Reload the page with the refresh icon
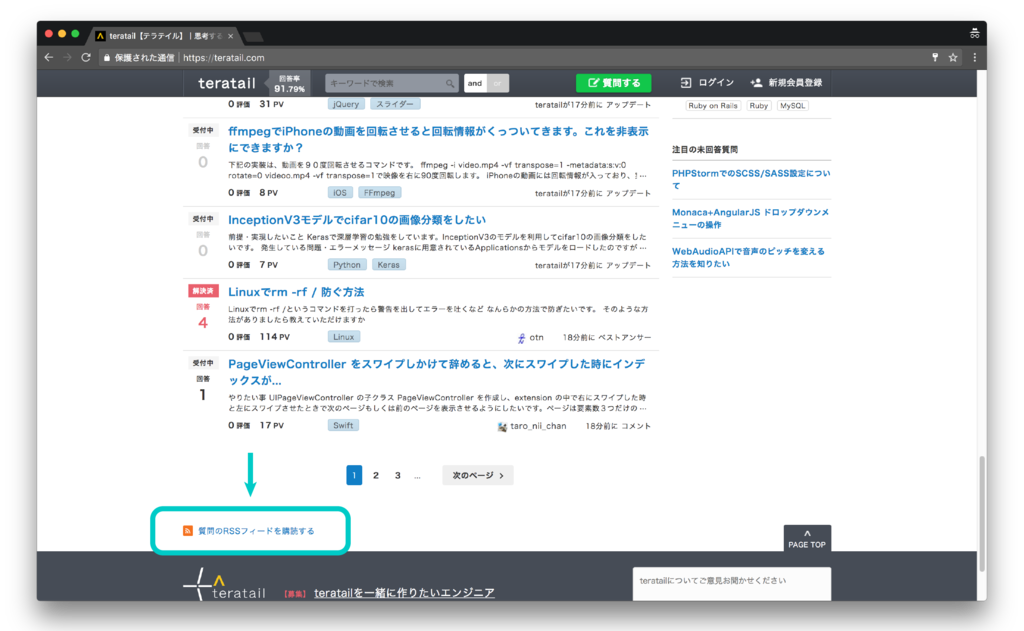The height and width of the screenshot is (631, 1024). pyautogui.click(x=86, y=57)
